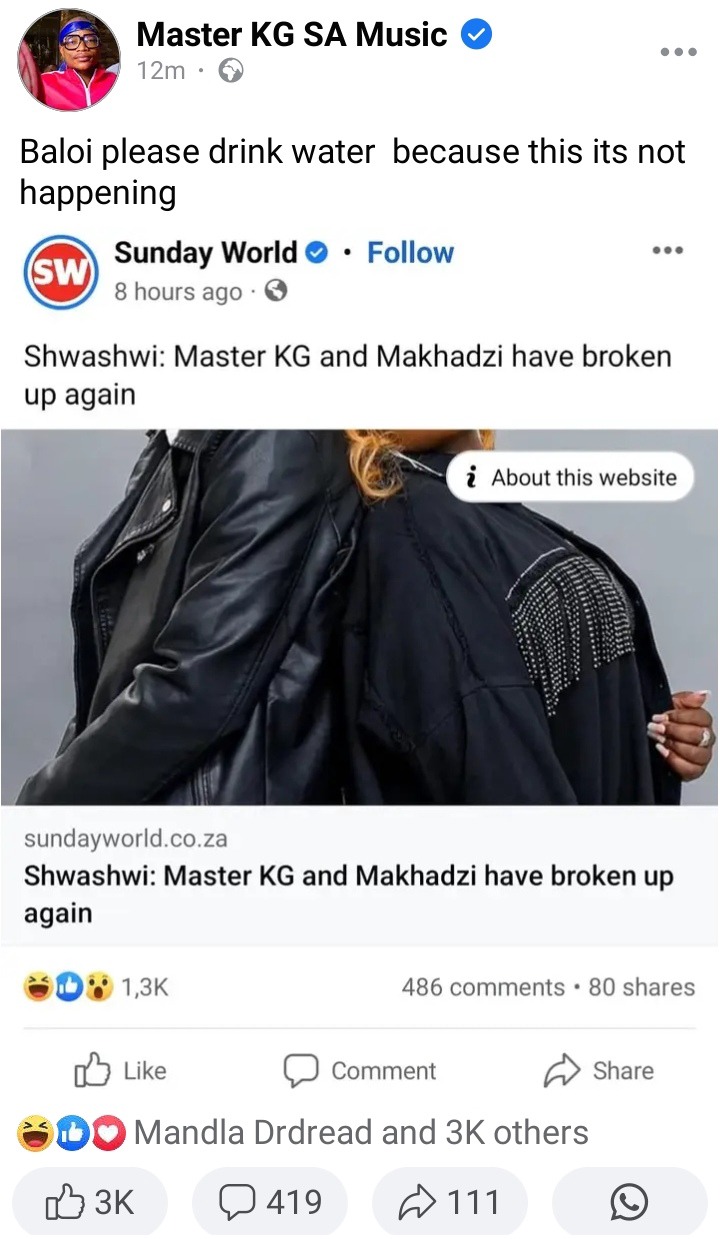Tap the Sunday World SW logo
720x1239 pixels.
[x=61, y=271]
